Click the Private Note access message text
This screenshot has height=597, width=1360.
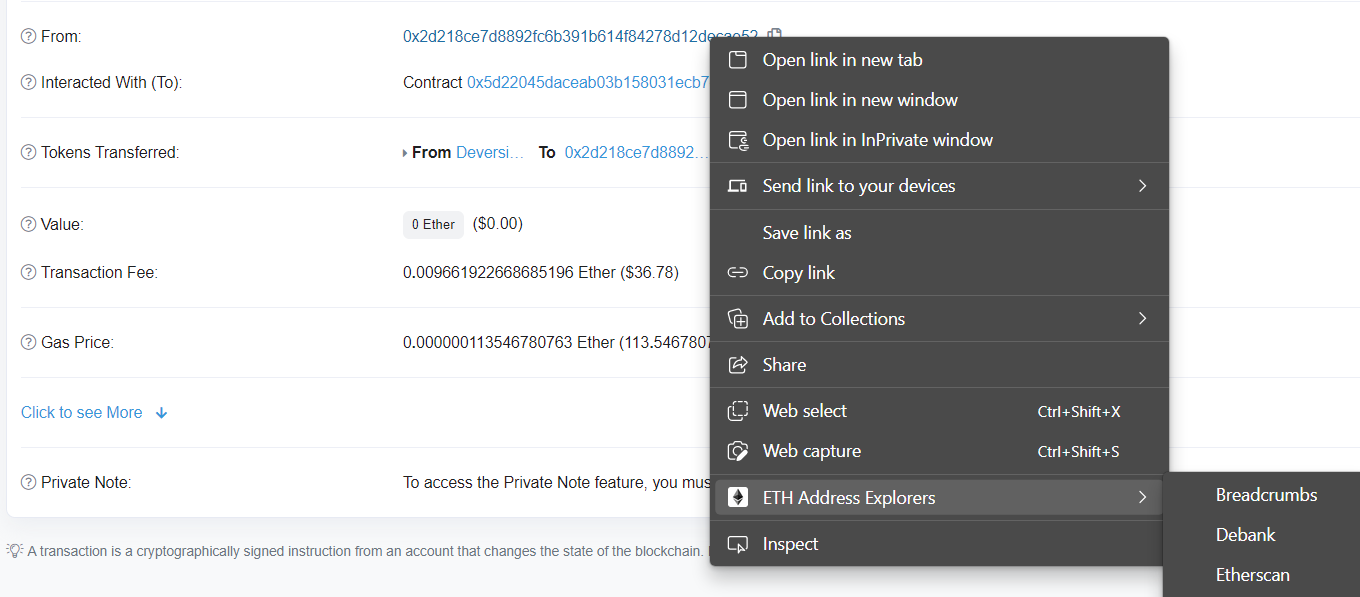[556, 482]
